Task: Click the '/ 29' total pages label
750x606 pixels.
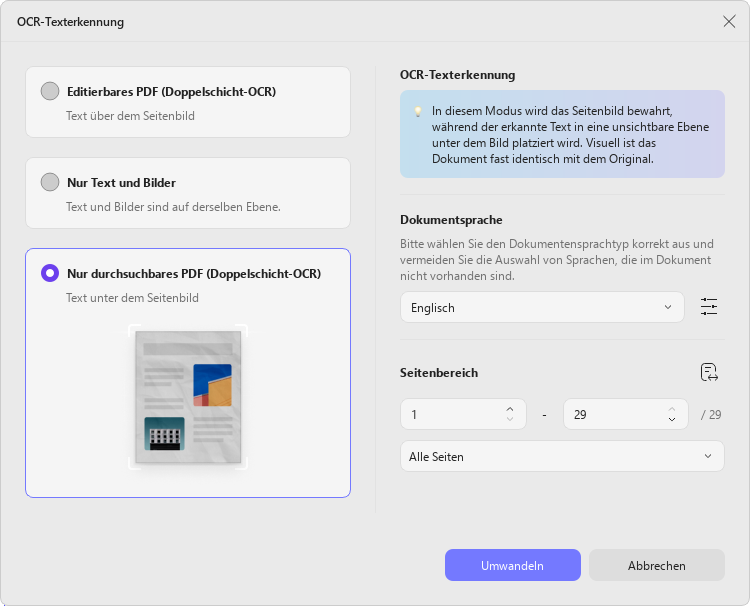Action: pyautogui.click(x=711, y=415)
